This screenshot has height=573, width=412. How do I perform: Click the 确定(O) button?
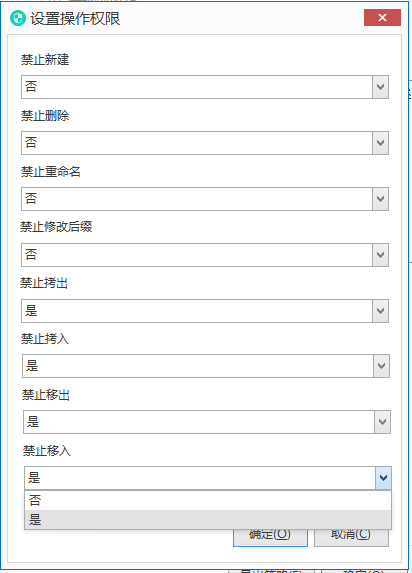(x=270, y=536)
